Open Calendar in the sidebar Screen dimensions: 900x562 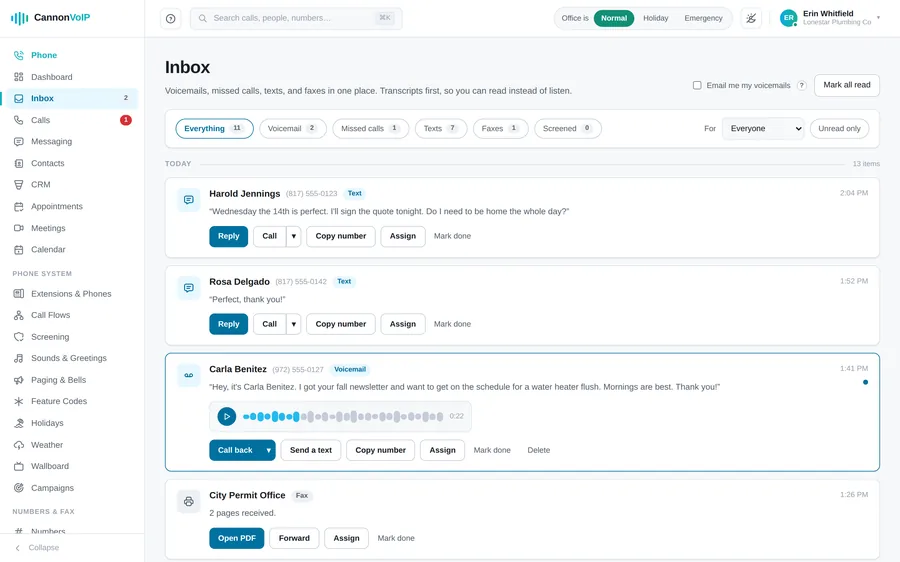click(x=72, y=249)
